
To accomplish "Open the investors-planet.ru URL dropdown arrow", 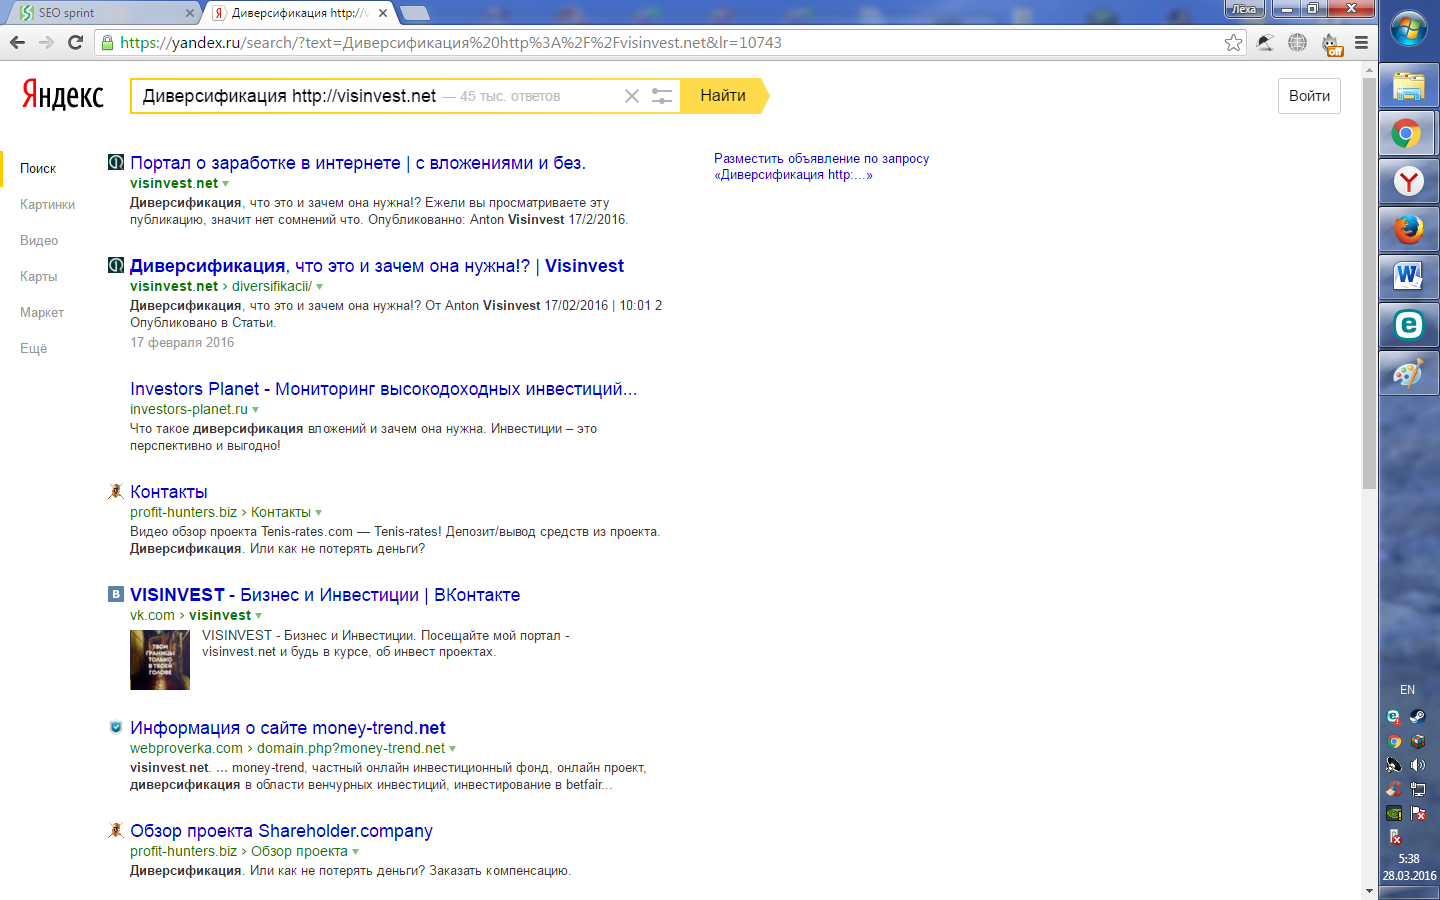I will 256,410.
